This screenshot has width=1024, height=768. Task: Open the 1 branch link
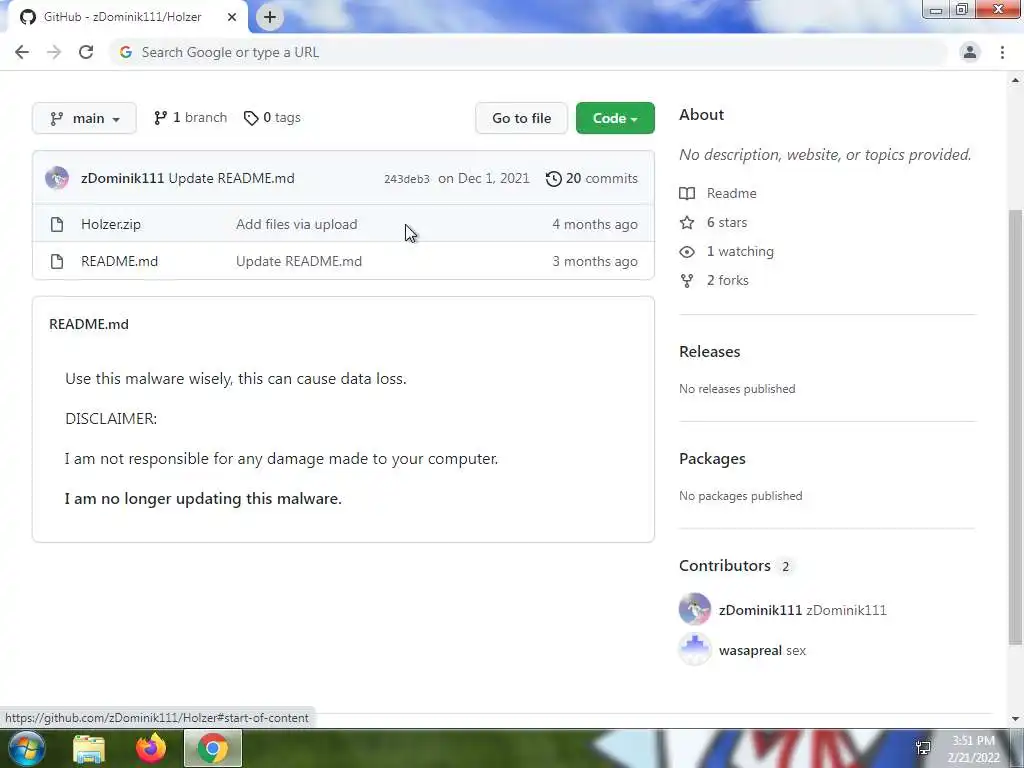pyautogui.click(x=190, y=118)
